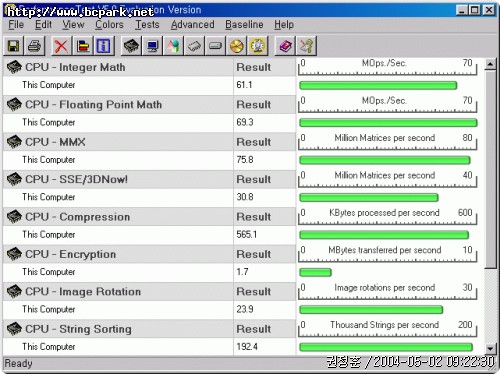Viewport: 500px width, 374px height.
Task: Click the SSE/3DNow! green result bar
Action: (369, 197)
